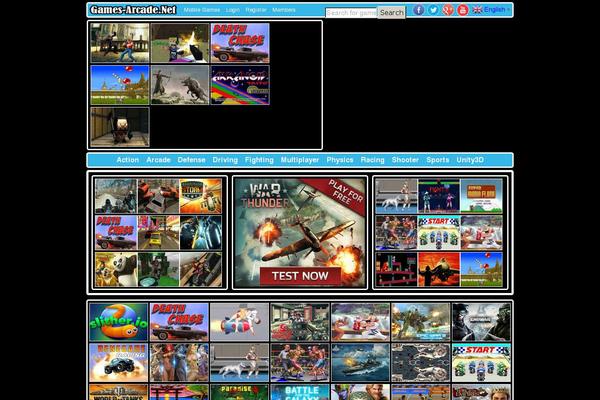The height and width of the screenshot is (400, 600).
Task: Open the archer versus beast thumbnail
Action: (x=180, y=85)
